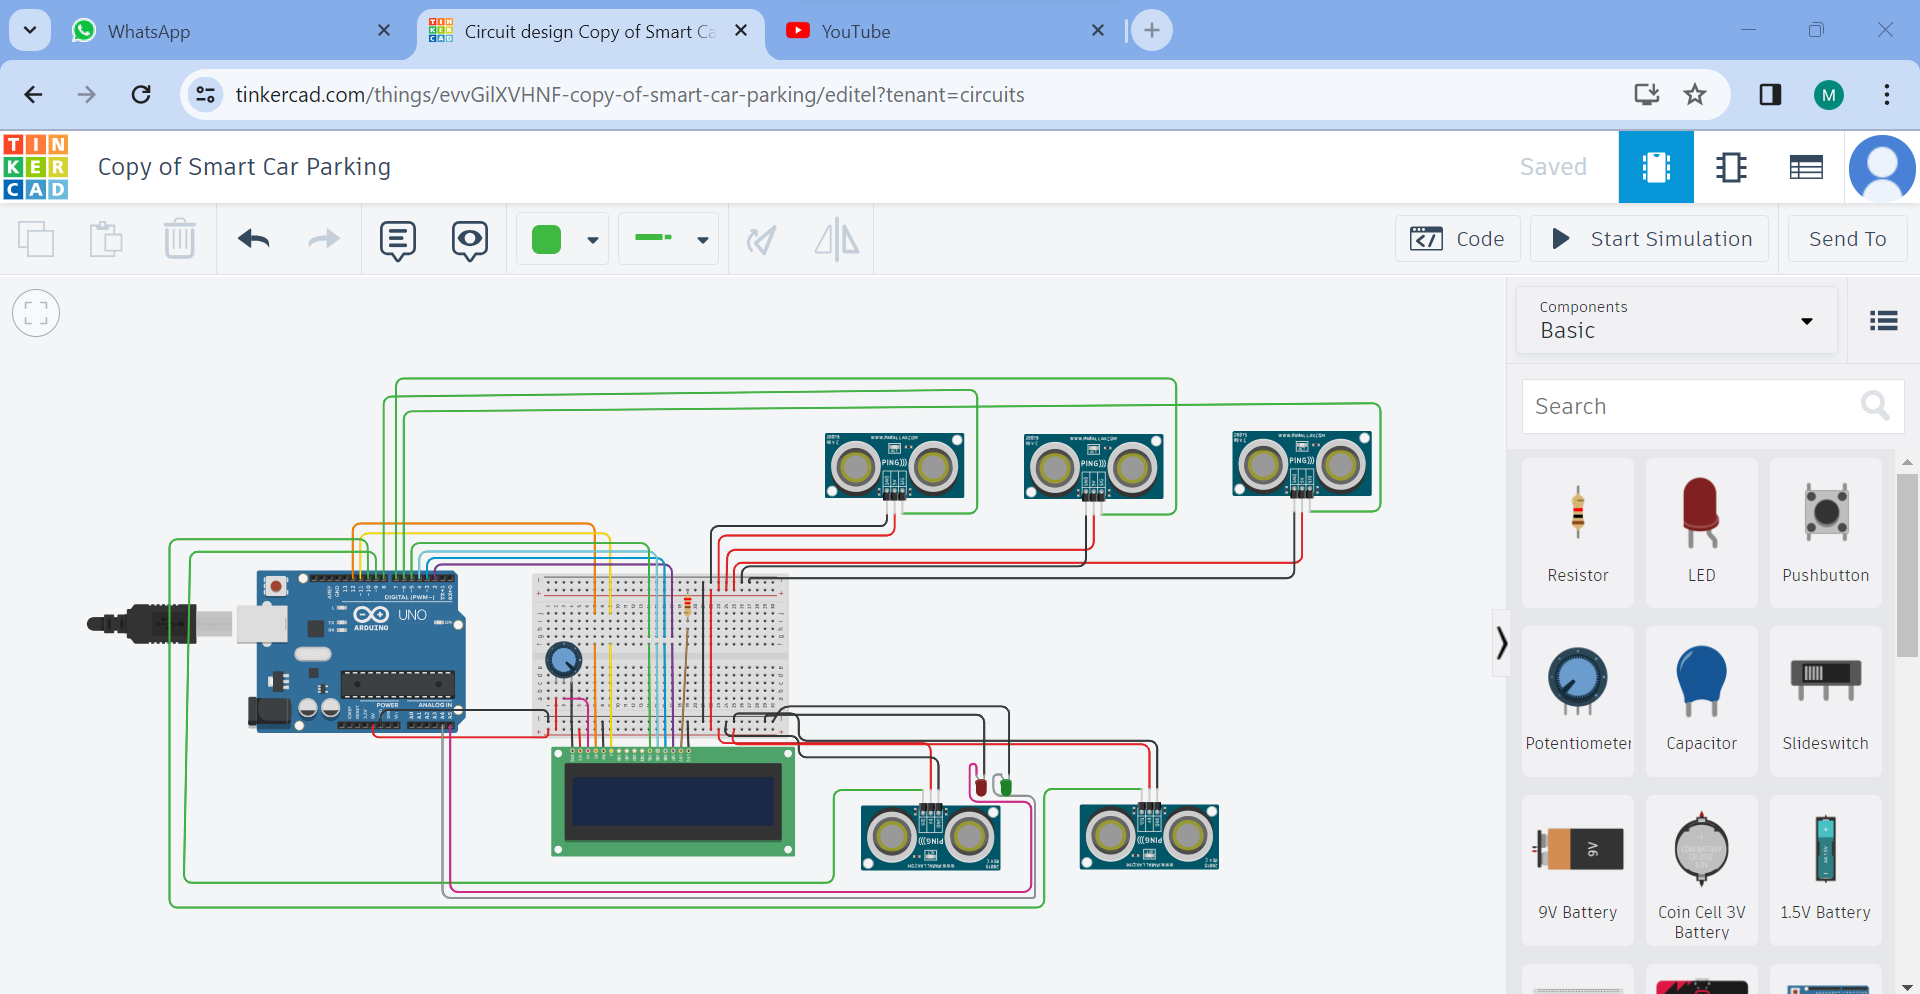Click the green wire color swatch
Image resolution: width=1920 pixels, height=994 pixels.
(546, 240)
